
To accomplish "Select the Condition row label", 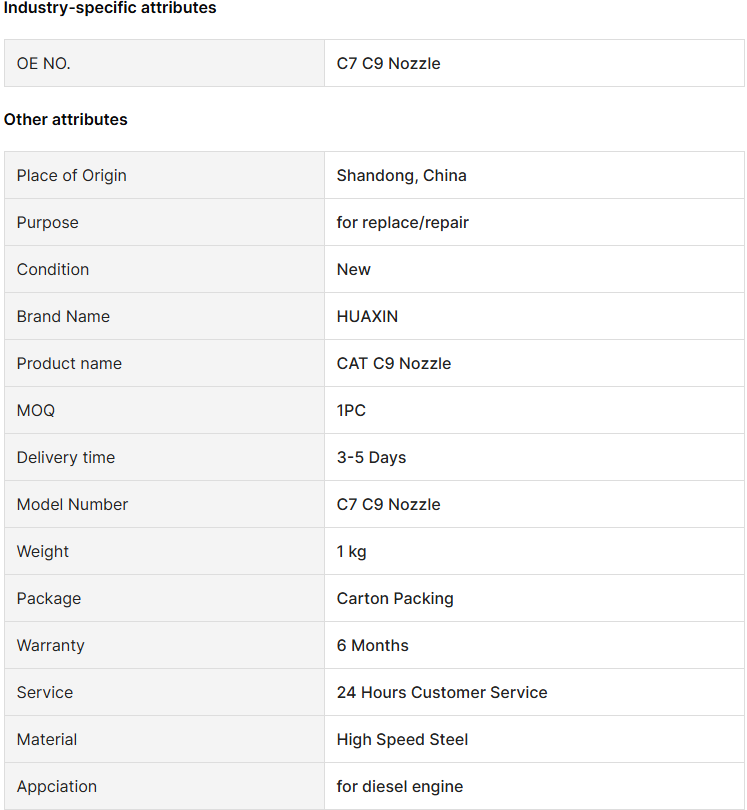I will click(53, 270).
